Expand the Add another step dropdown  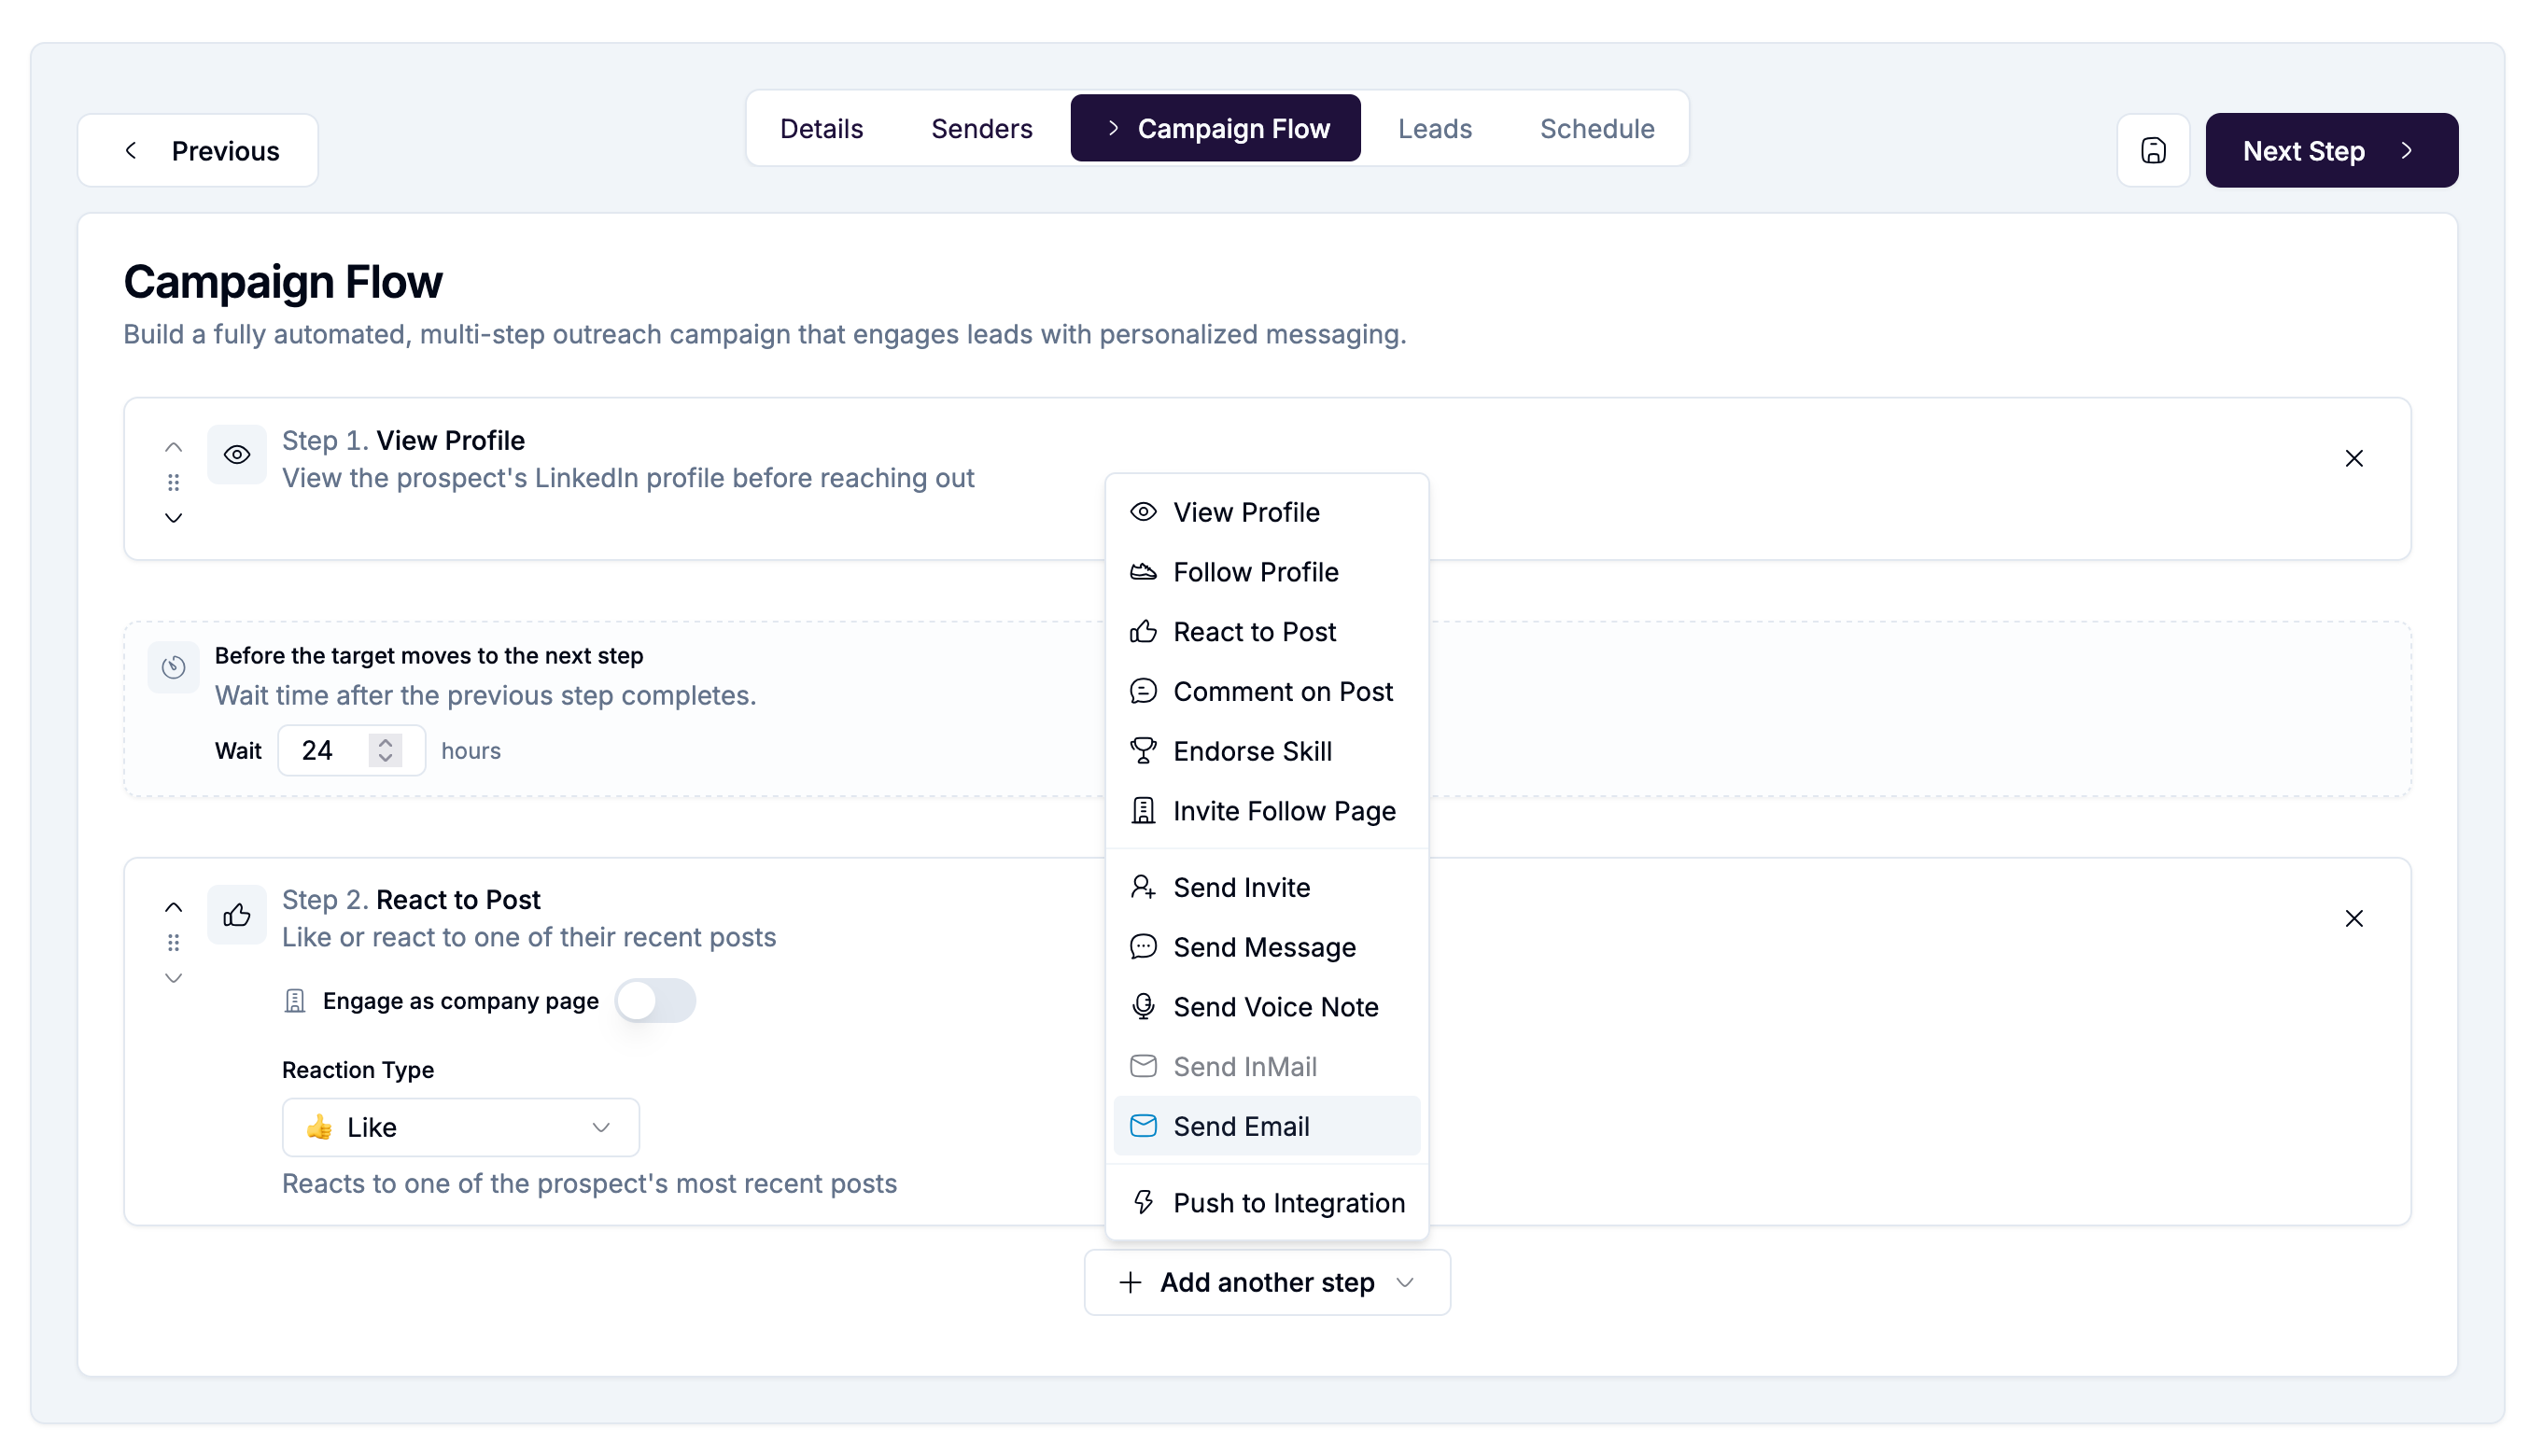coord(1267,1282)
